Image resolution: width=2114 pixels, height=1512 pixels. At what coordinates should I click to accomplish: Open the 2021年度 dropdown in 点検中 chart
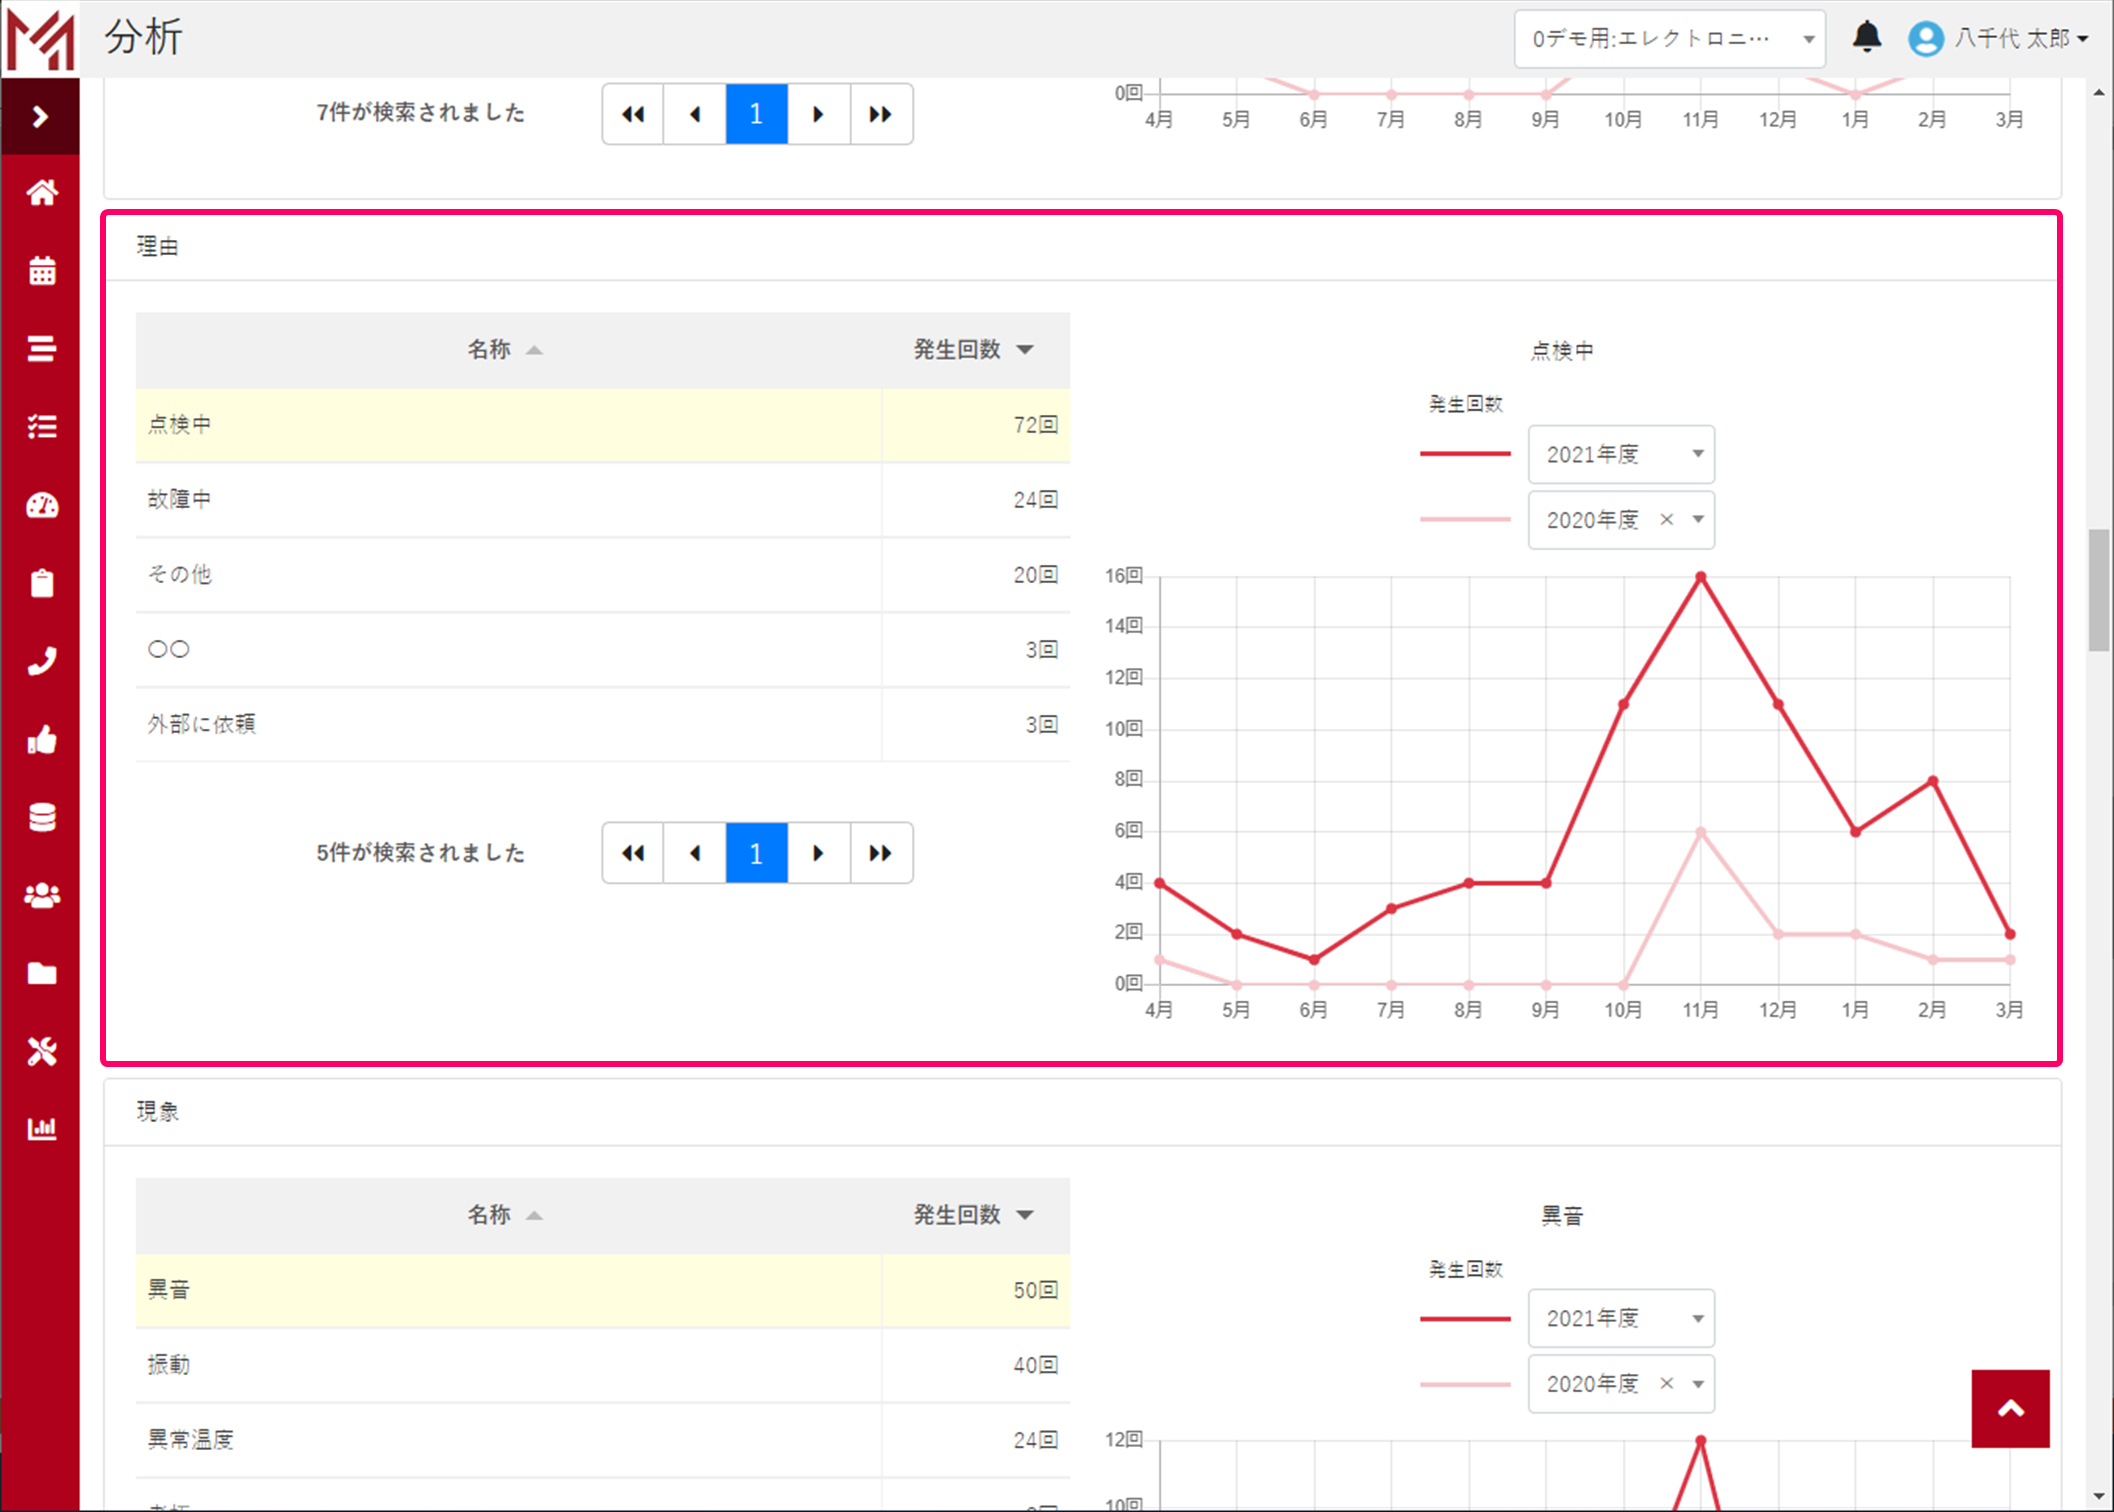pos(1620,454)
